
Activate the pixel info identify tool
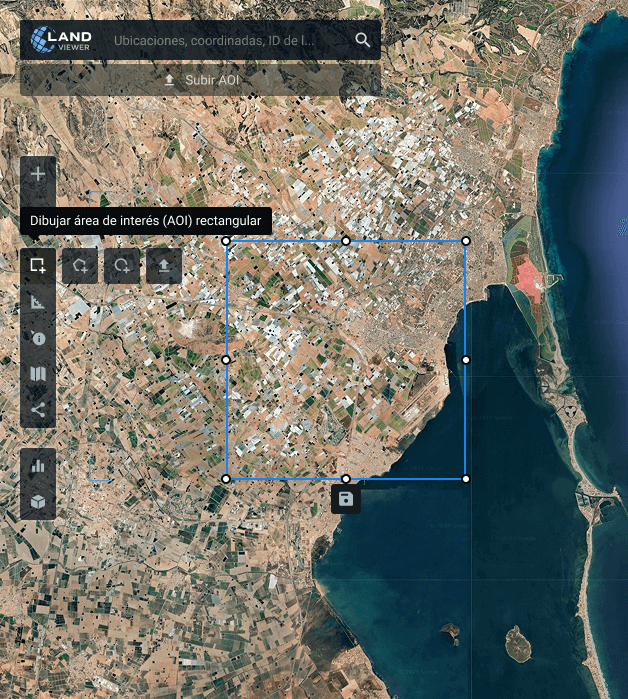tap(38, 338)
